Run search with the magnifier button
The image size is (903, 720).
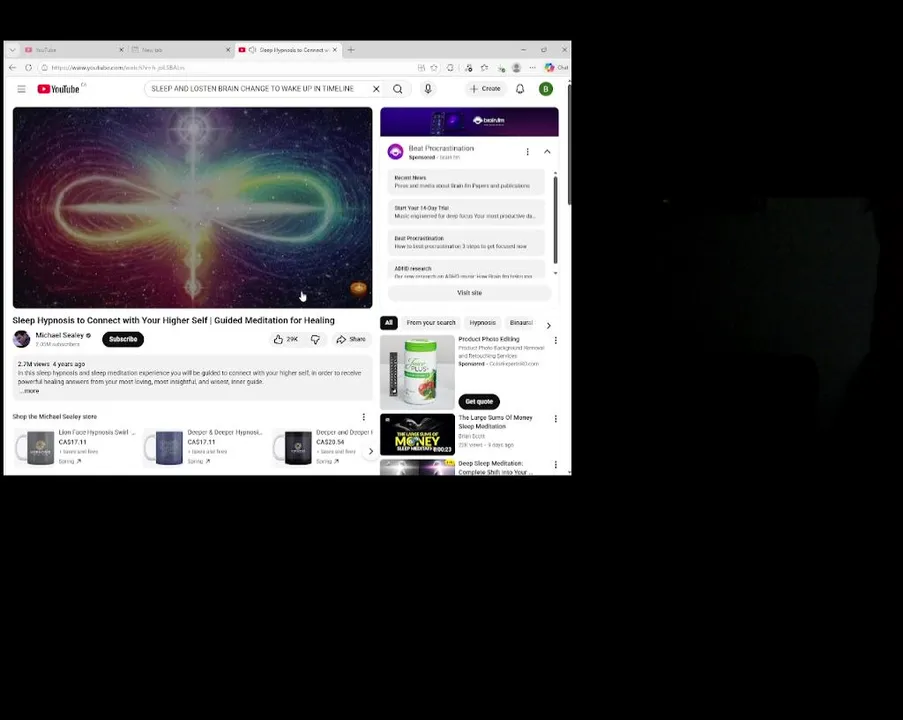(397, 89)
